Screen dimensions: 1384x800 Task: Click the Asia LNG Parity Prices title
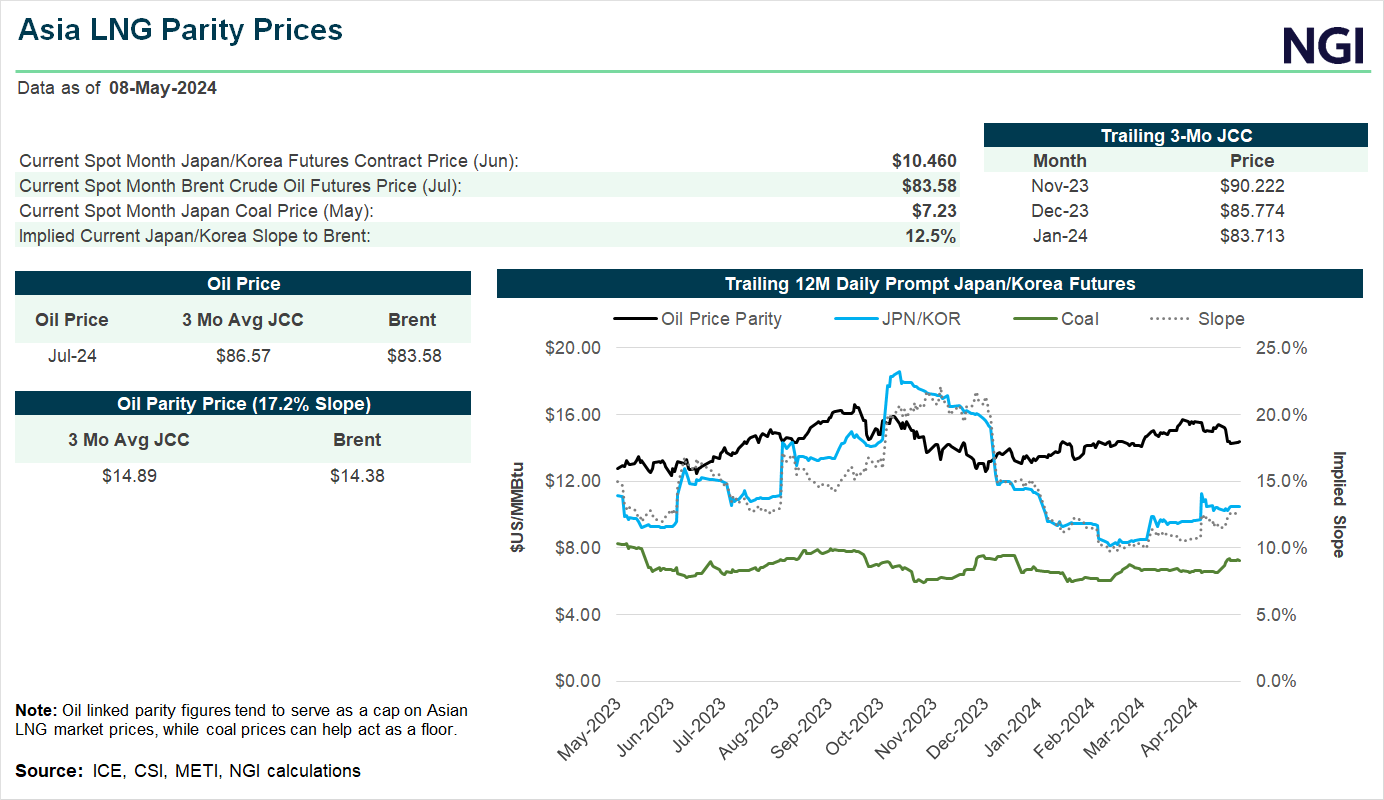tap(181, 30)
